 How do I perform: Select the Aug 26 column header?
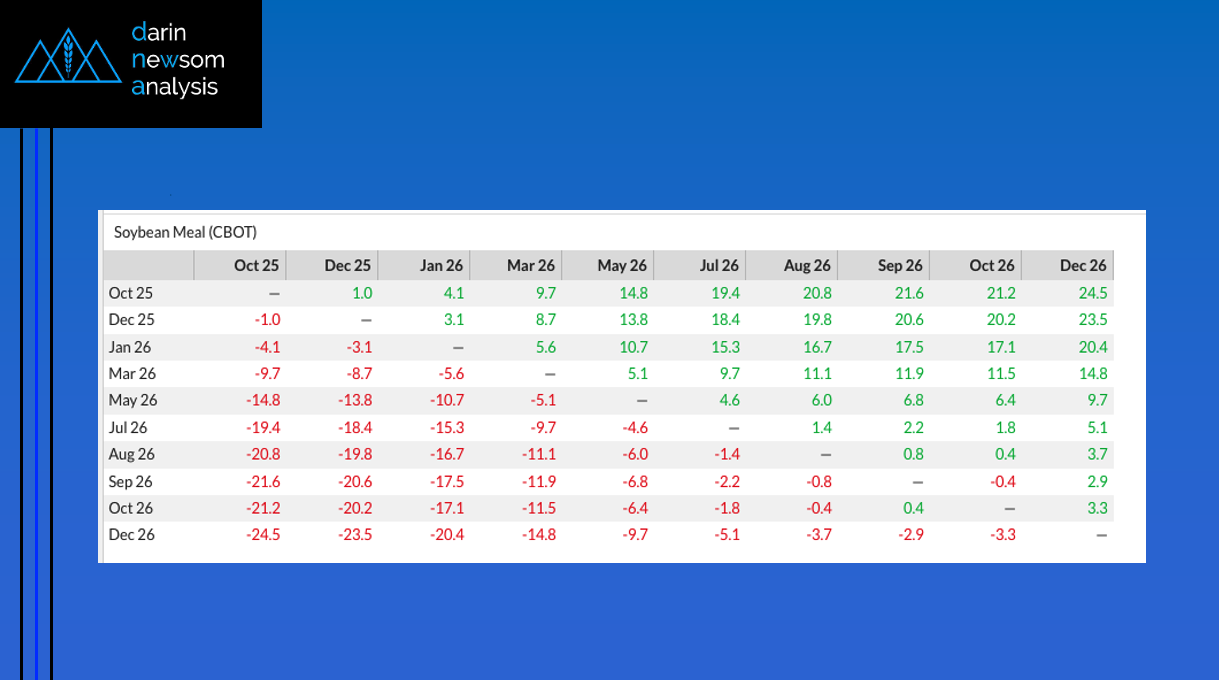click(x=807, y=265)
